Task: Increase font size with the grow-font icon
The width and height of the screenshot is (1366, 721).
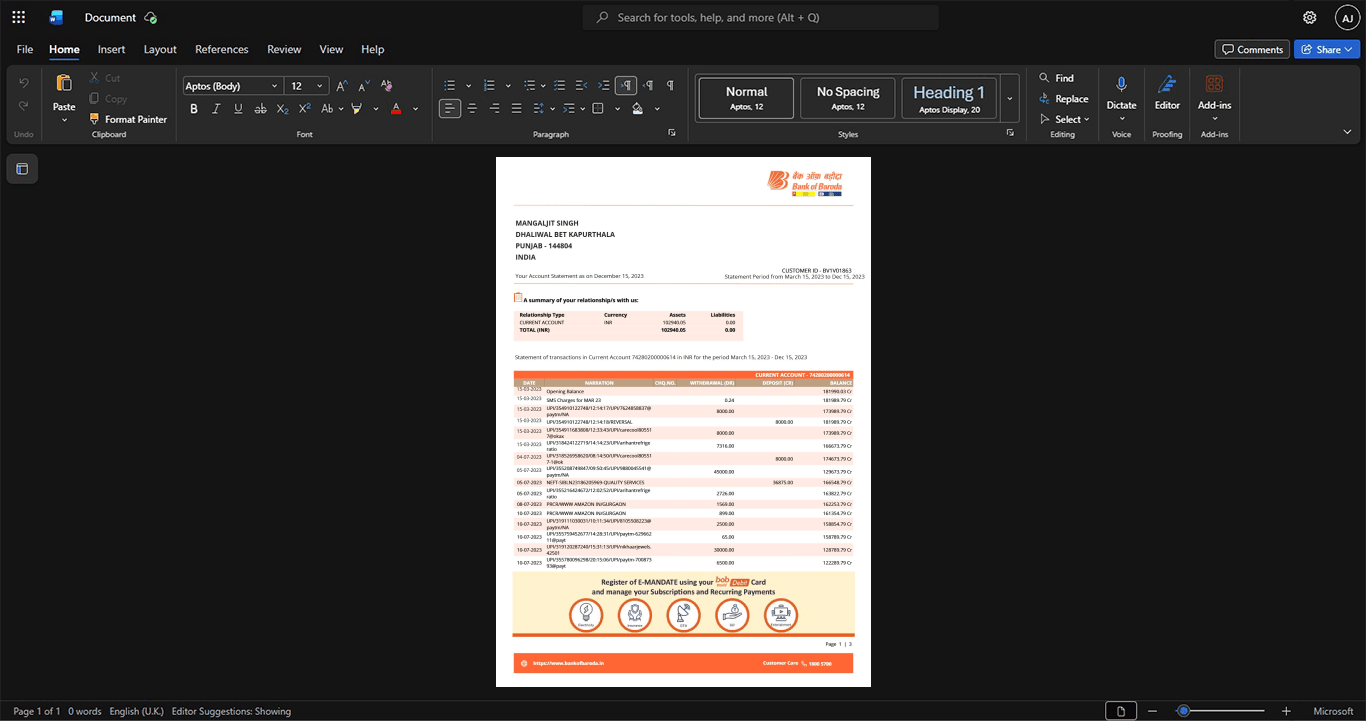Action: pos(342,86)
